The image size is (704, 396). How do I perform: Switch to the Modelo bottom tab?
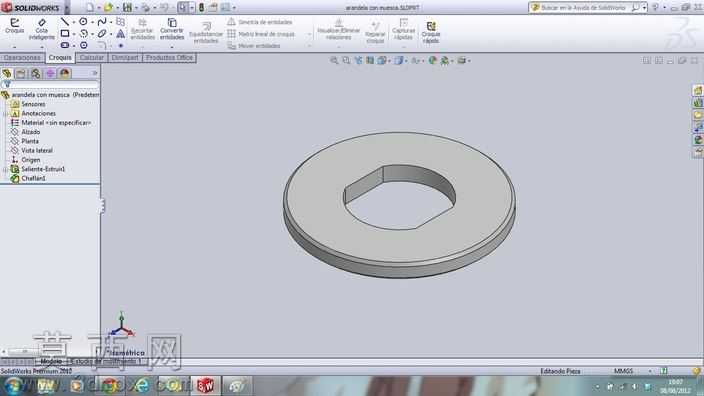coord(51,361)
